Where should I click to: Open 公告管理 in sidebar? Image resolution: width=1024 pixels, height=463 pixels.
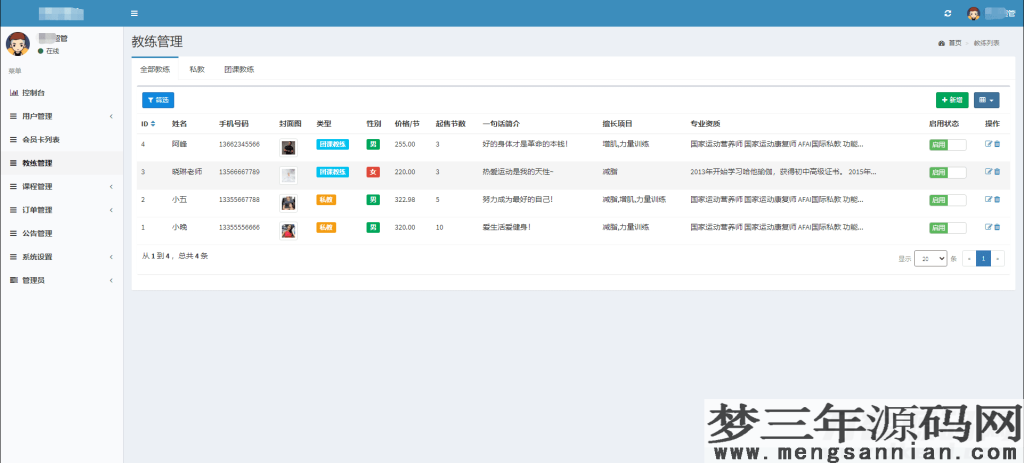(61, 233)
